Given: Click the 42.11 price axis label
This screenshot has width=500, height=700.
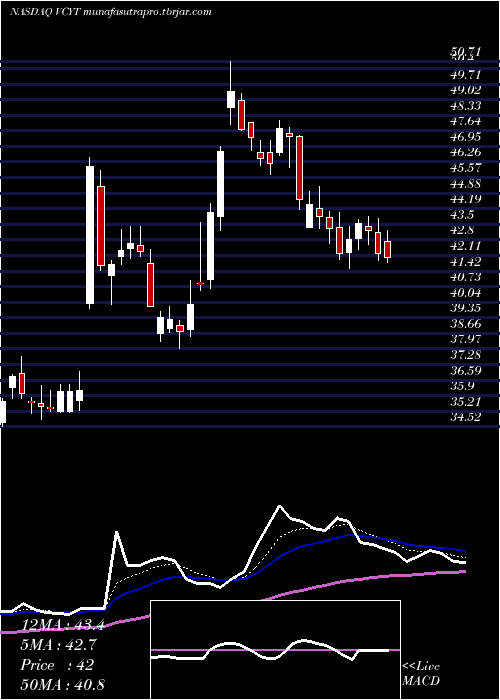Looking at the screenshot, I should (465, 246).
